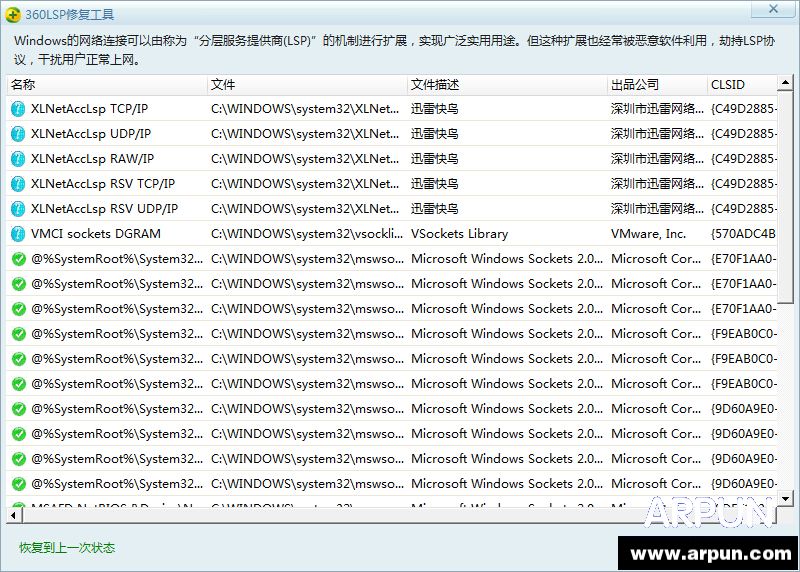The image size is (800, 572).
Task: Click the question-mark icon beside XLNetAccLsp RSV UDP/IP
Action: click(18, 209)
